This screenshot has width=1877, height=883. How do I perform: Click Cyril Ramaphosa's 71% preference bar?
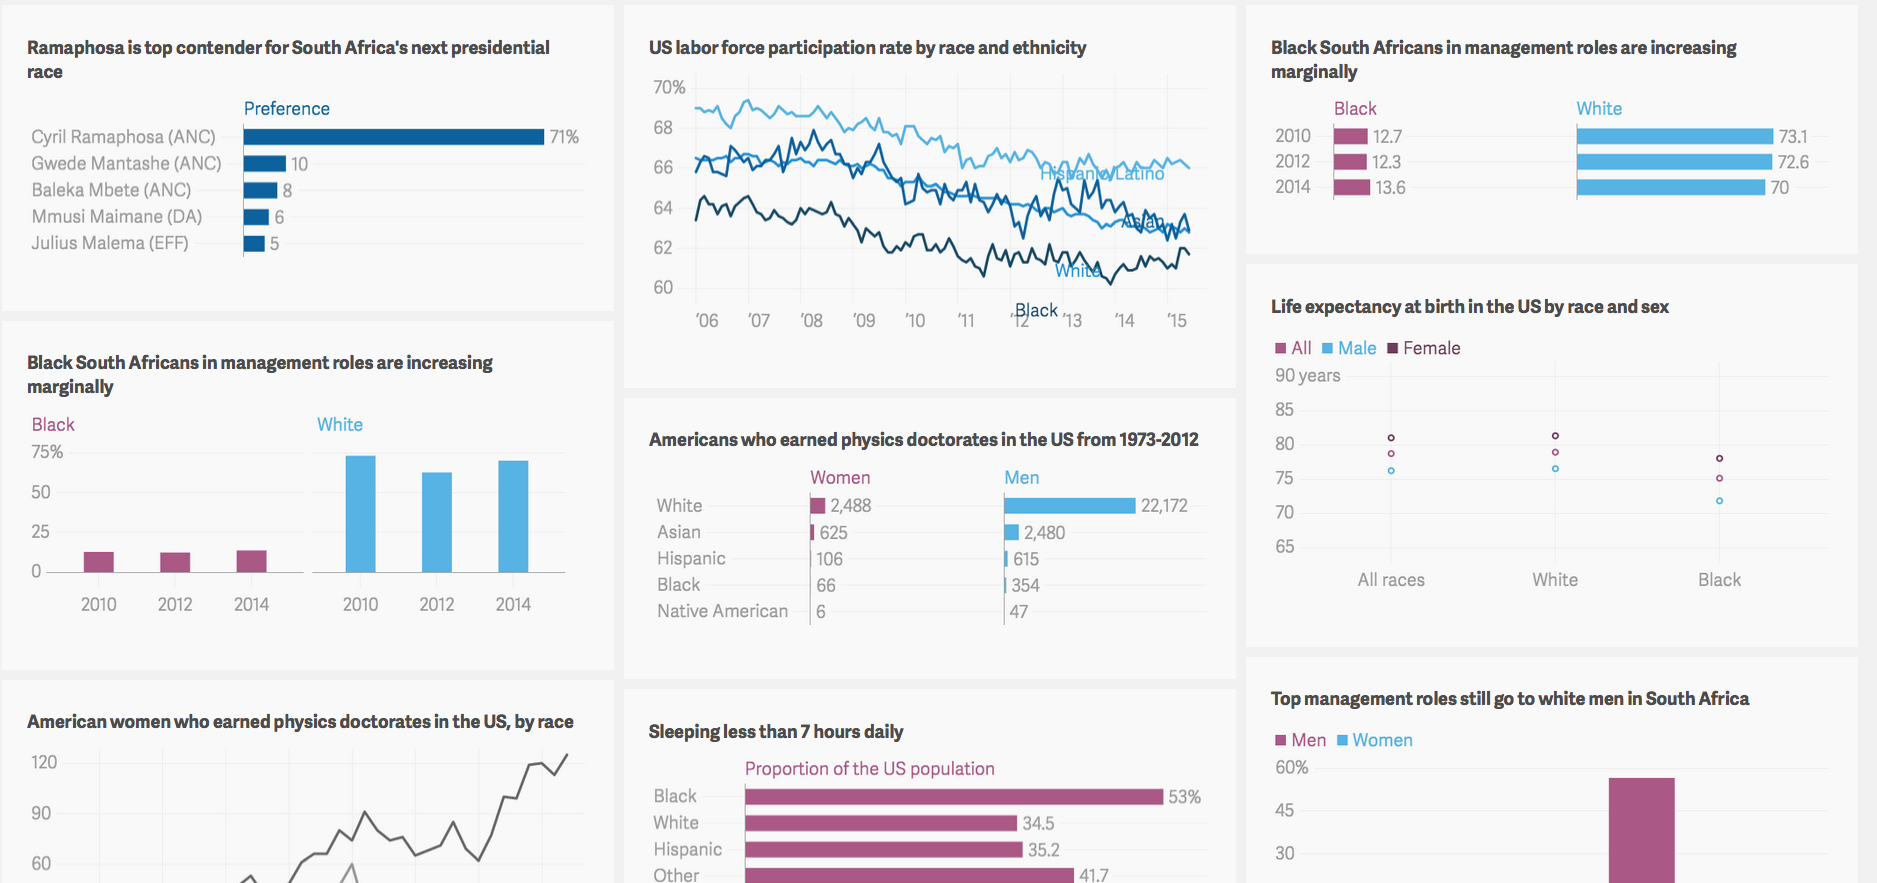coord(393,137)
